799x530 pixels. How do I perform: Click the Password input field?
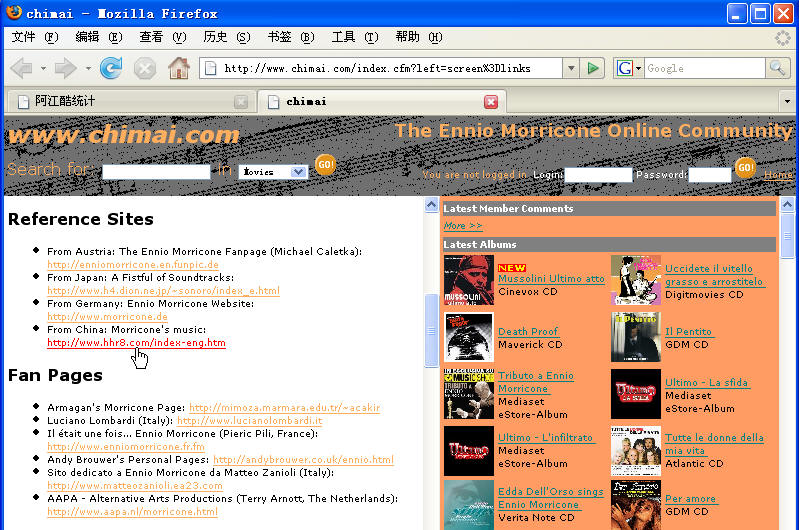[710, 175]
